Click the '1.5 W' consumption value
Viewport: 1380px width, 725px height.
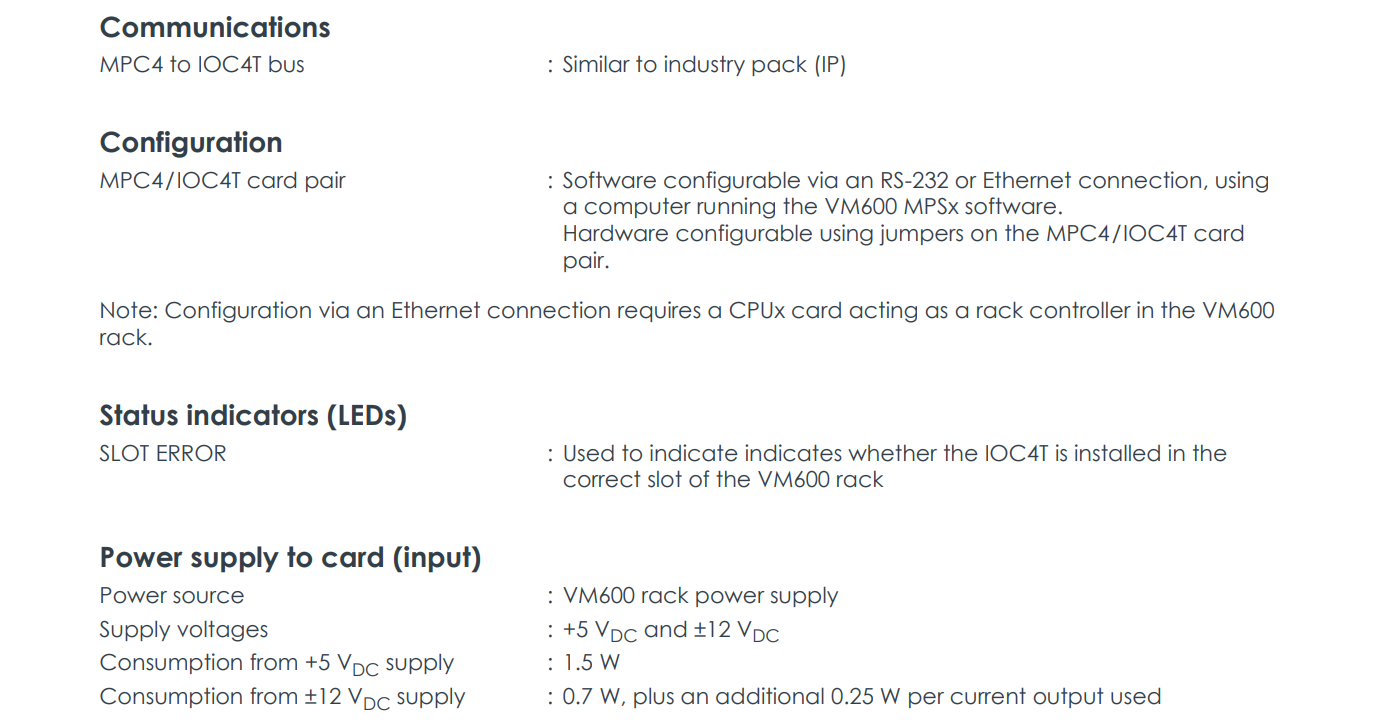pyautogui.click(x=591, y=663)
